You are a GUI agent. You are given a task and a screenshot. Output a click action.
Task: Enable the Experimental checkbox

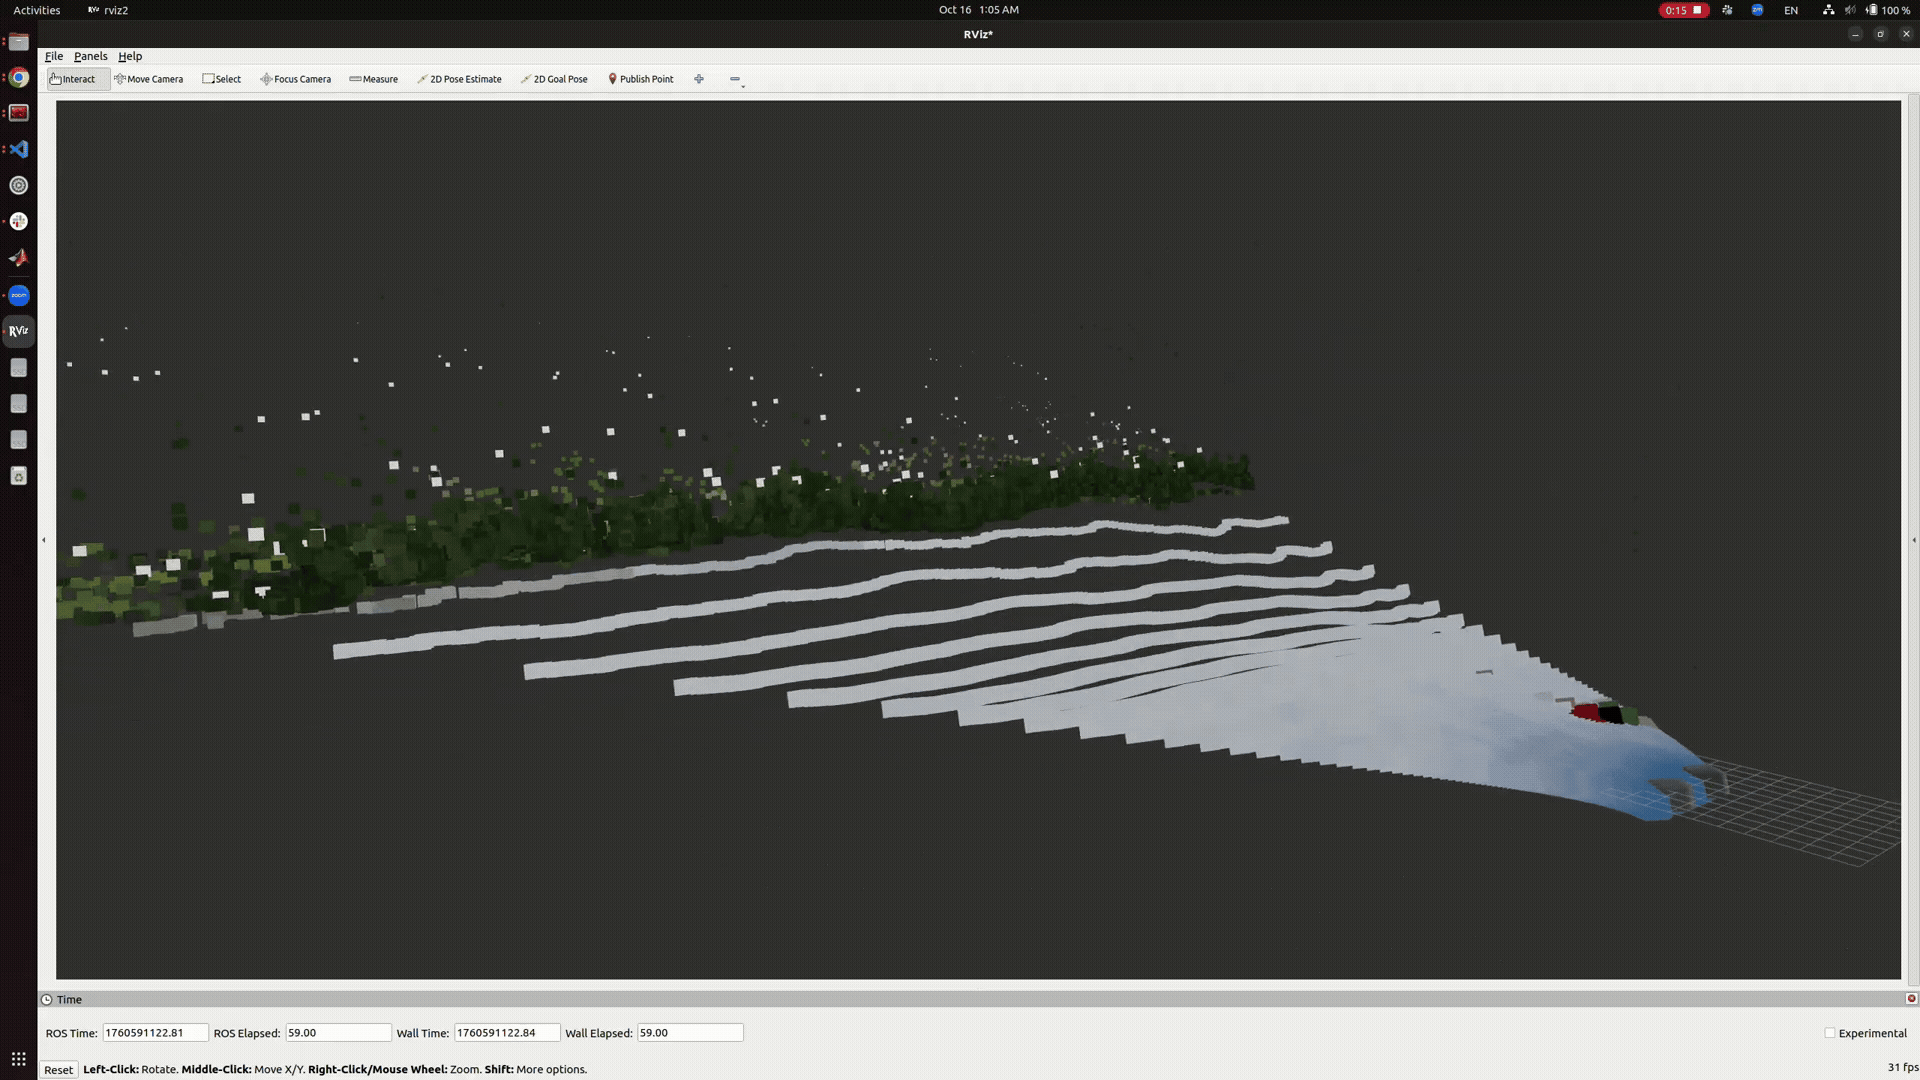tap(1830, 1033)
